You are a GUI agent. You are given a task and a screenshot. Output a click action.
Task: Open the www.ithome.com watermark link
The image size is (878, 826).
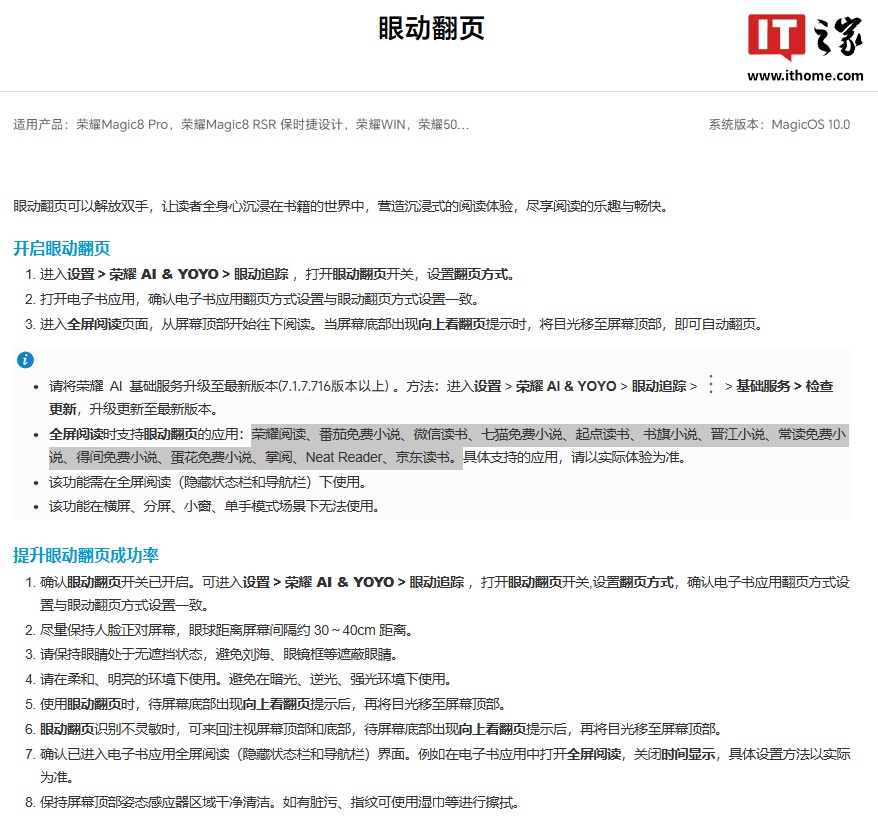click(804, 75)
